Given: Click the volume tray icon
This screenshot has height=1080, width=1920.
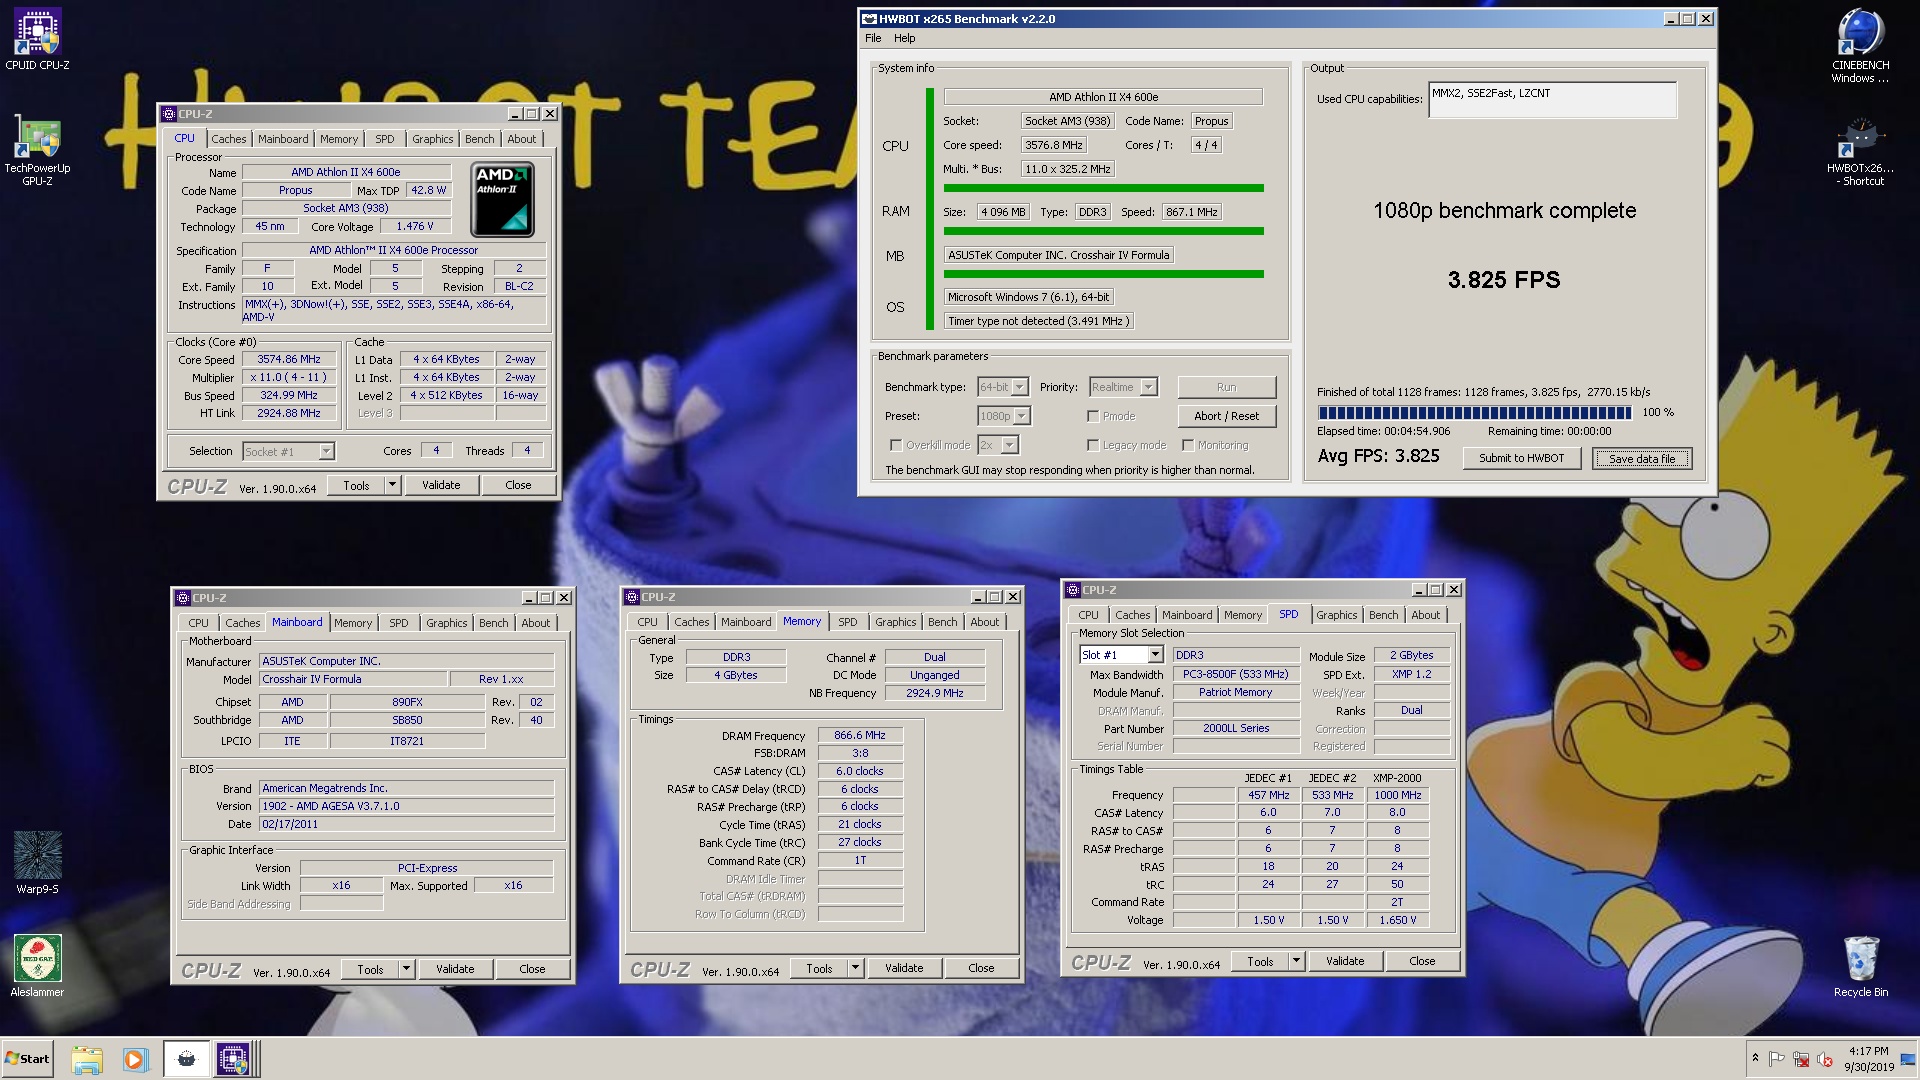Looking at the screenshot, I should pyautogui.click(x=1825, y=1059).
